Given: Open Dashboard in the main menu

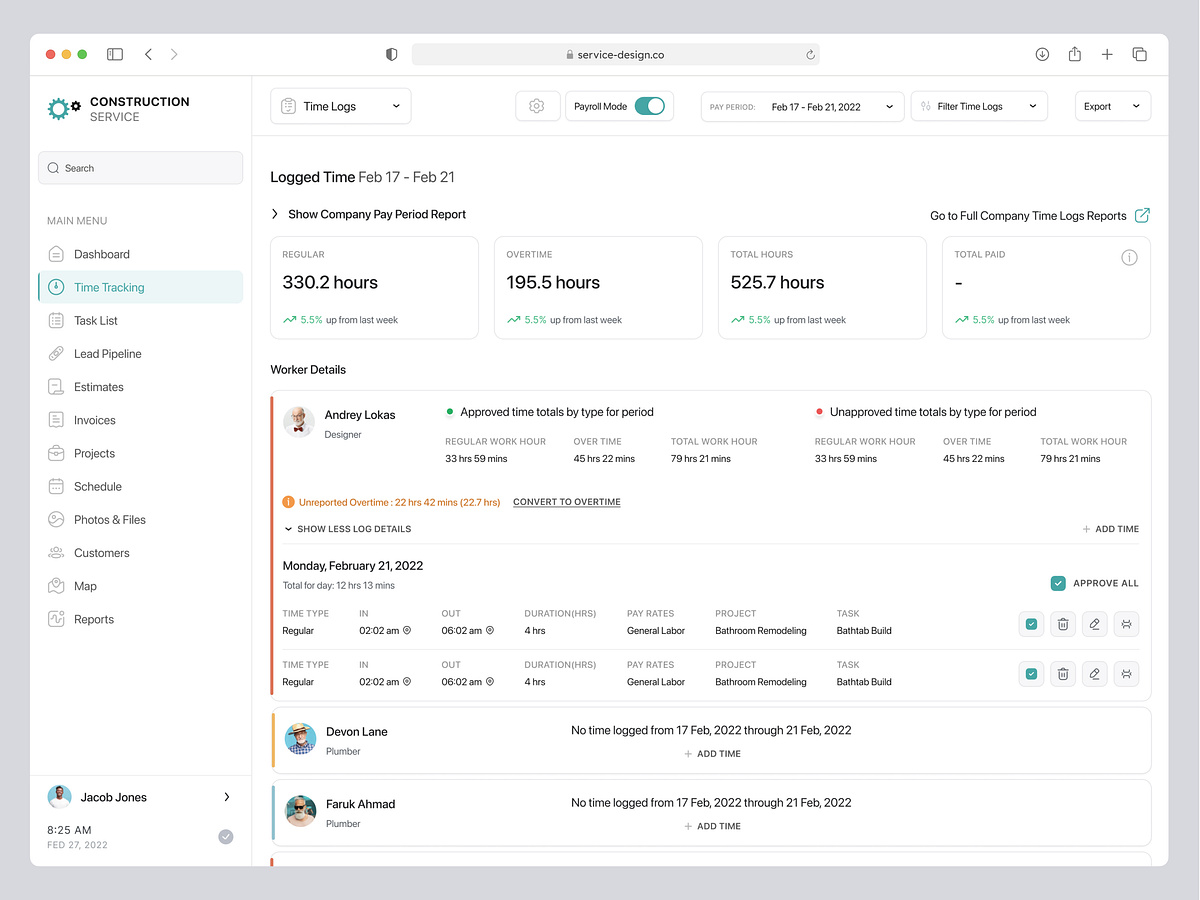Looking at the screenshot, I should coord(140,254).
